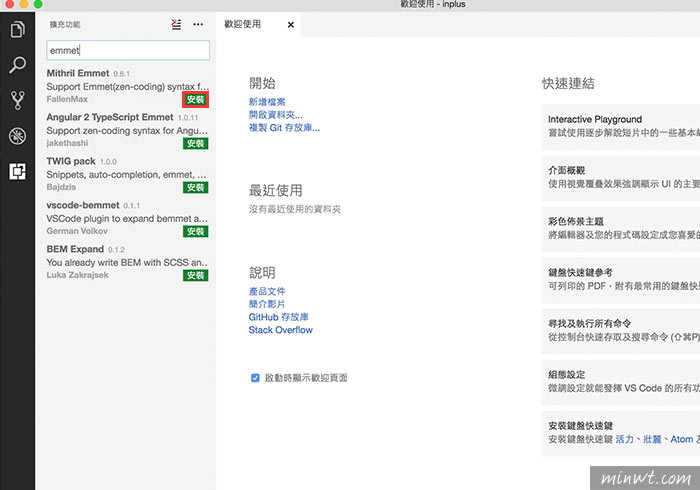Viewport: 700px width, 490px height.
Task: Click the Bajdzis publisher name
Action: click(61, 187)
